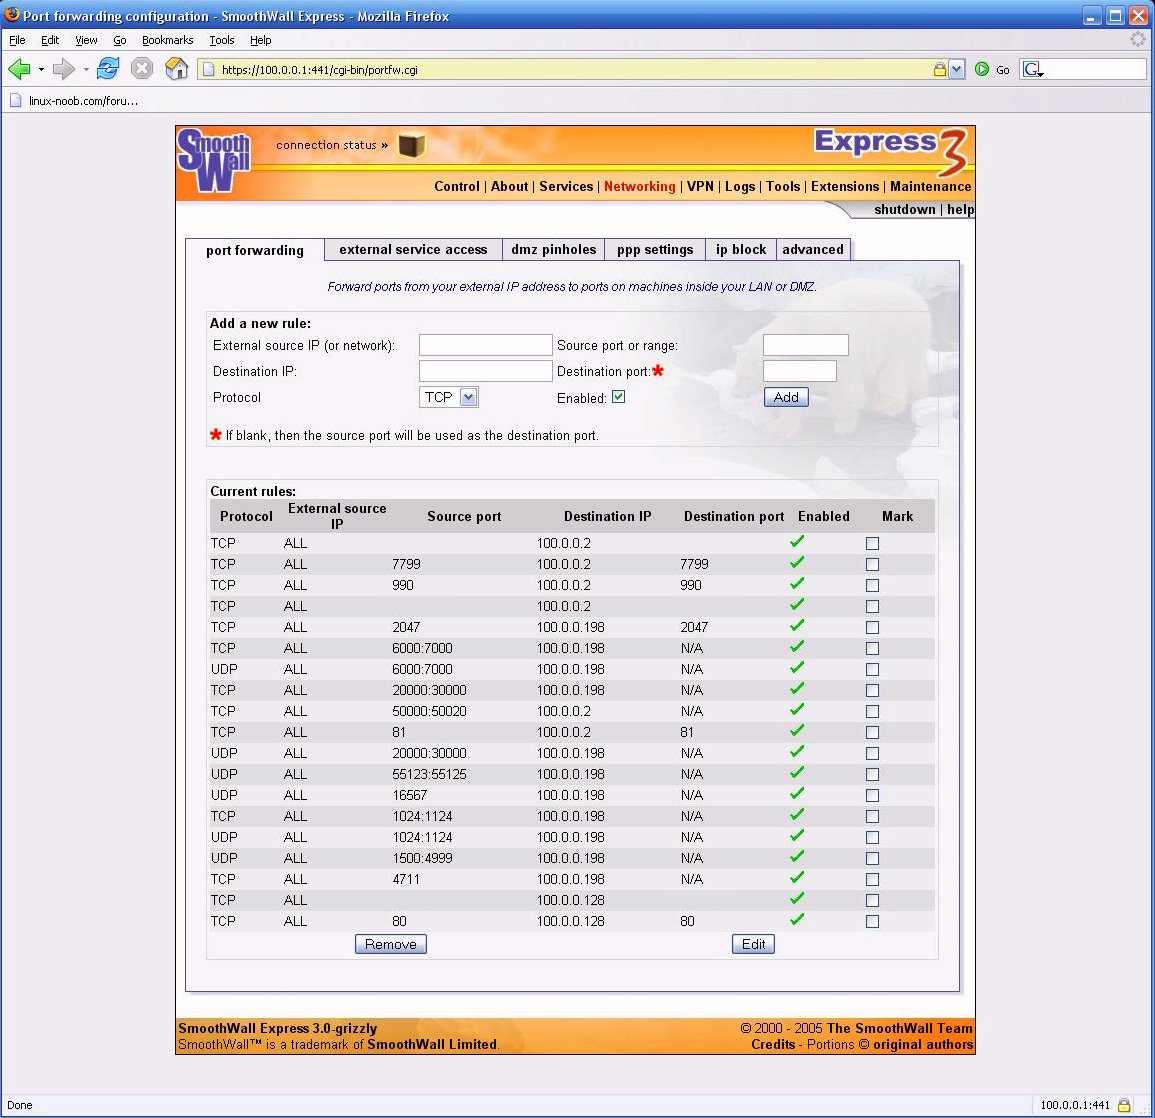This screenshot has width=1155, height=1118.
Task: Click the page icon in the address bar
Action: point(208,69)
